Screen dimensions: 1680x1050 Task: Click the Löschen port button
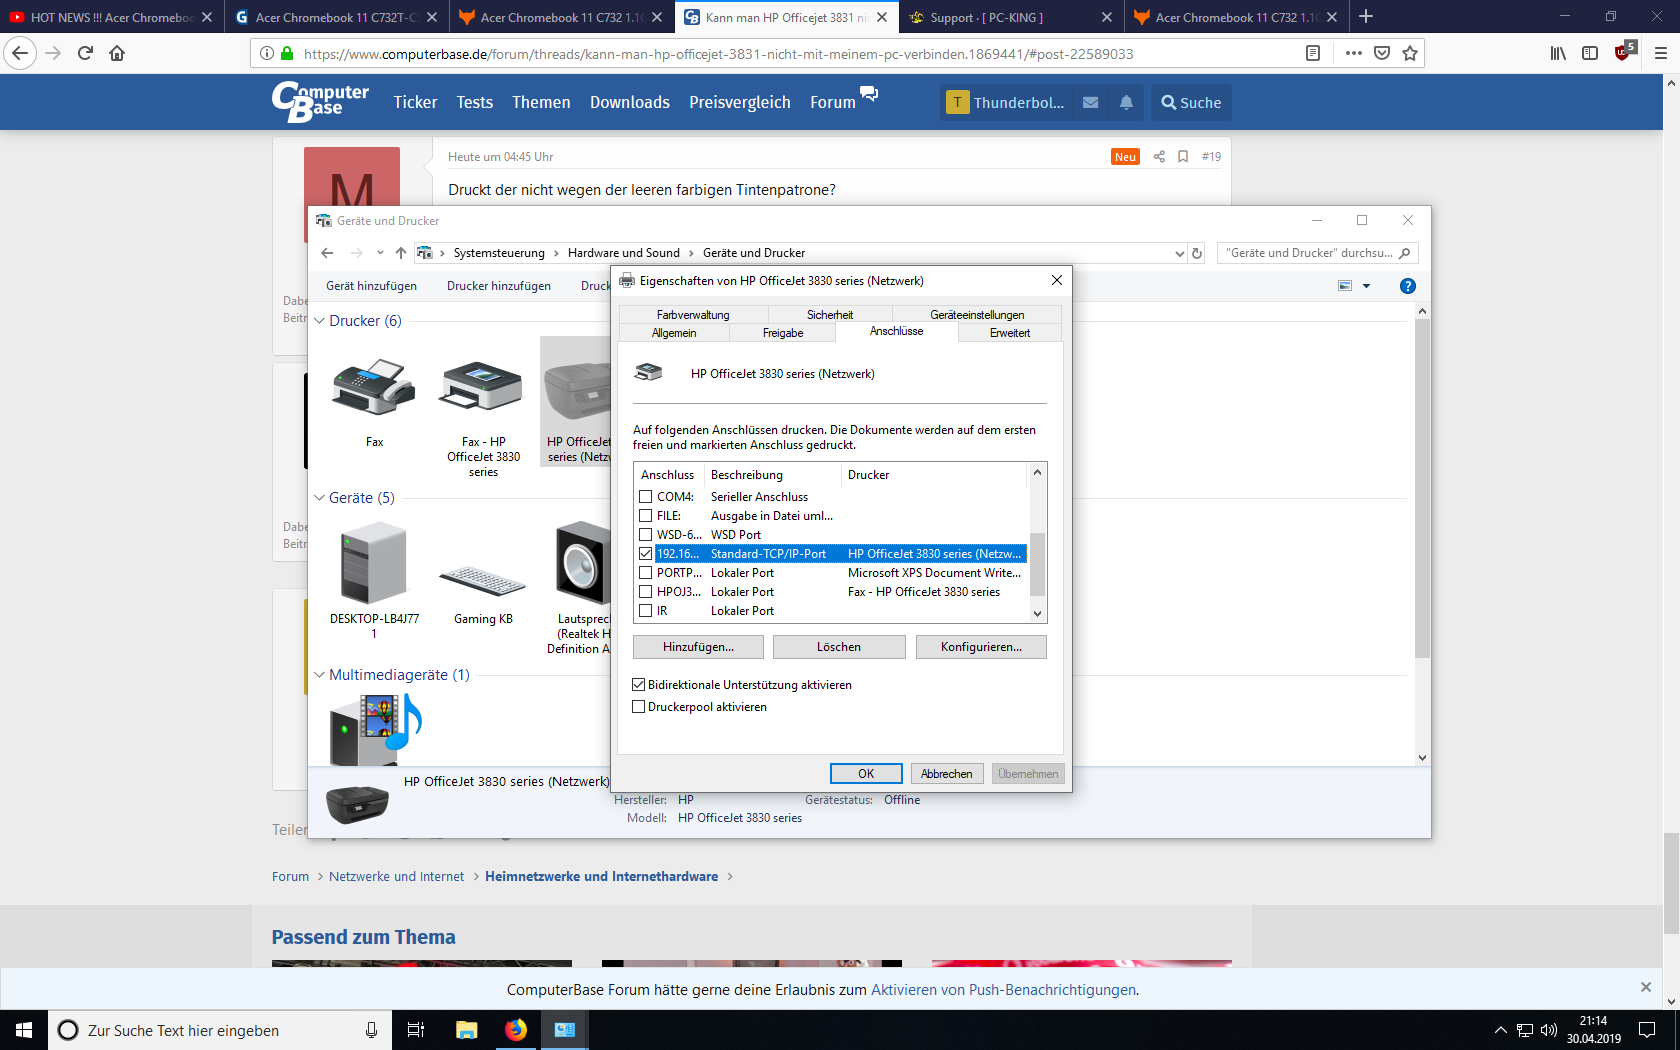(839, 647)
